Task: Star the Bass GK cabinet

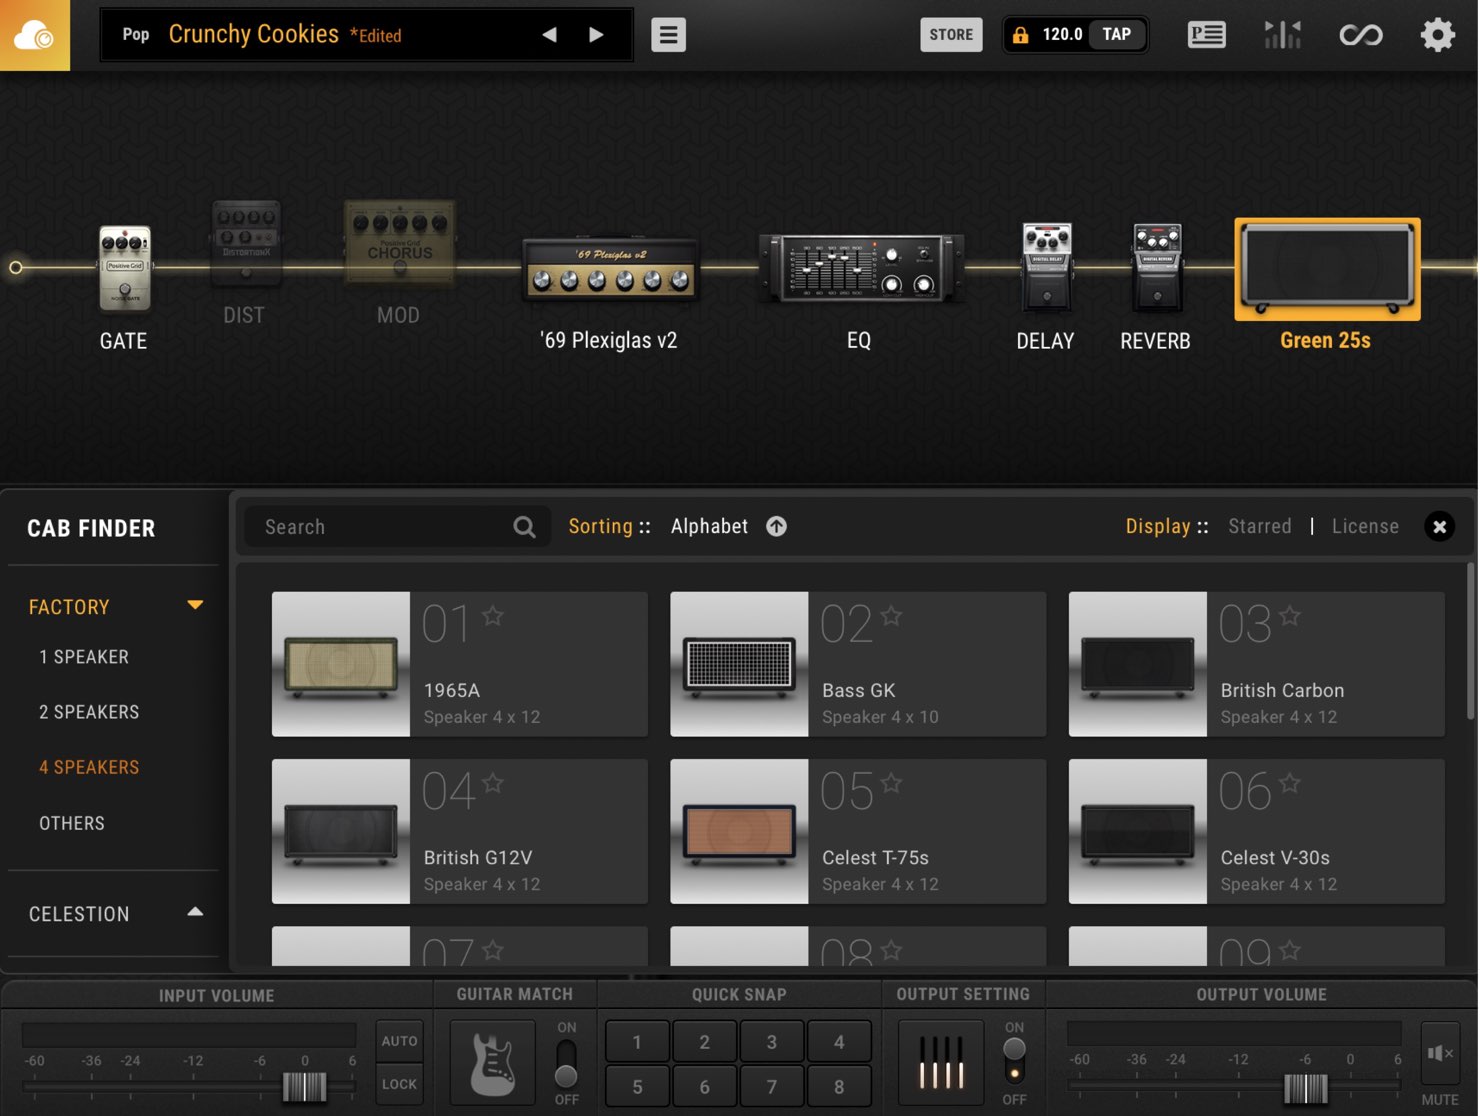Action: coord(891,616)
